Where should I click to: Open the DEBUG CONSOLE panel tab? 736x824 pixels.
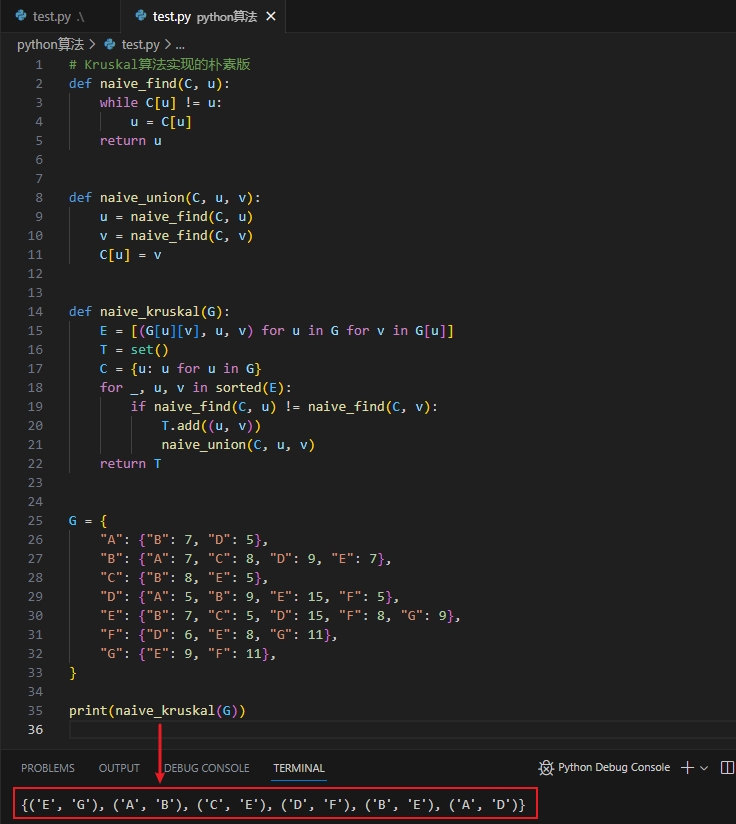[206, 768]
